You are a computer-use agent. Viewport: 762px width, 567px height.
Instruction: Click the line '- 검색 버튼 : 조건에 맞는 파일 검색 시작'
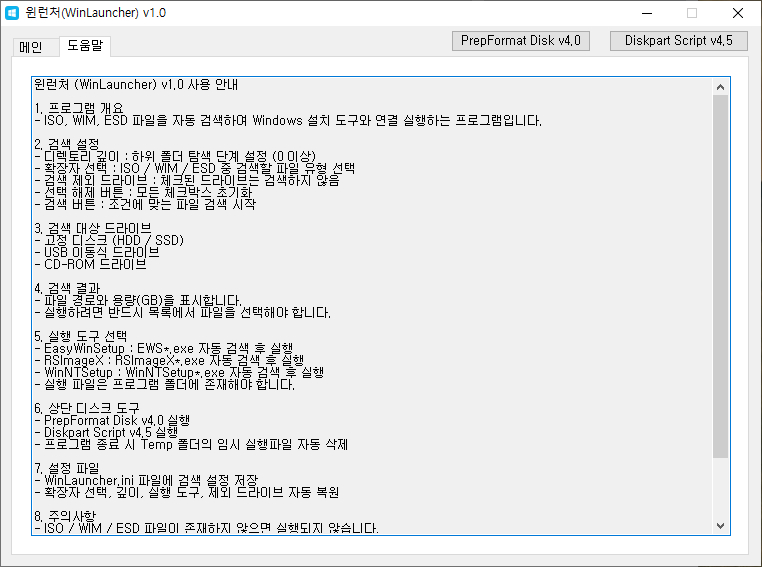pos(145,205)
